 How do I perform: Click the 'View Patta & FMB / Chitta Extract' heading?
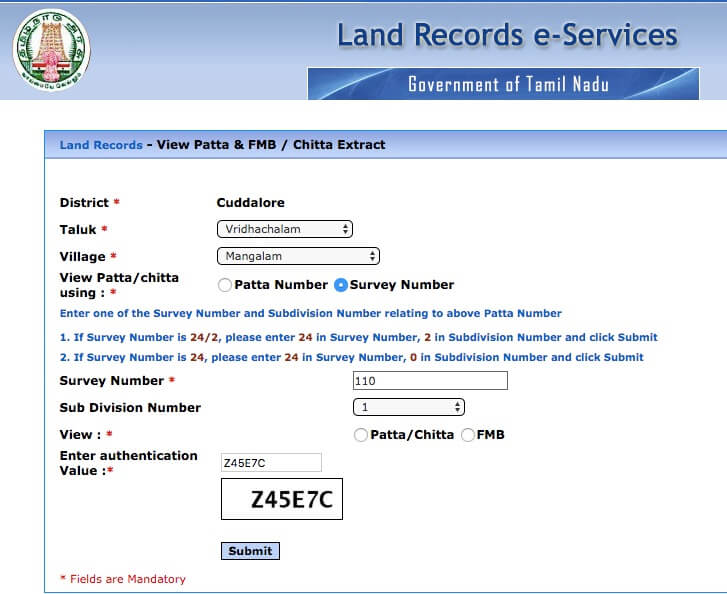tap(271, 145)
